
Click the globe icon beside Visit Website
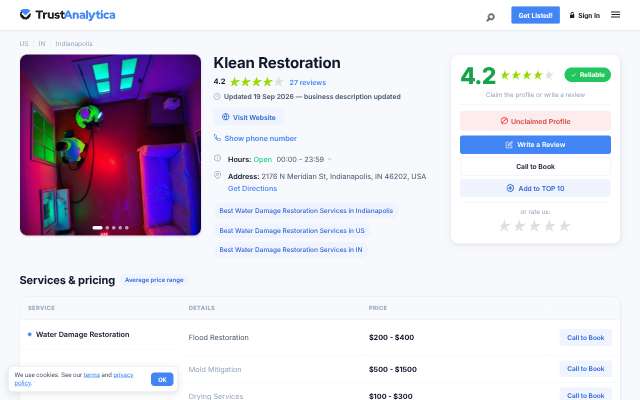point(225,117)
